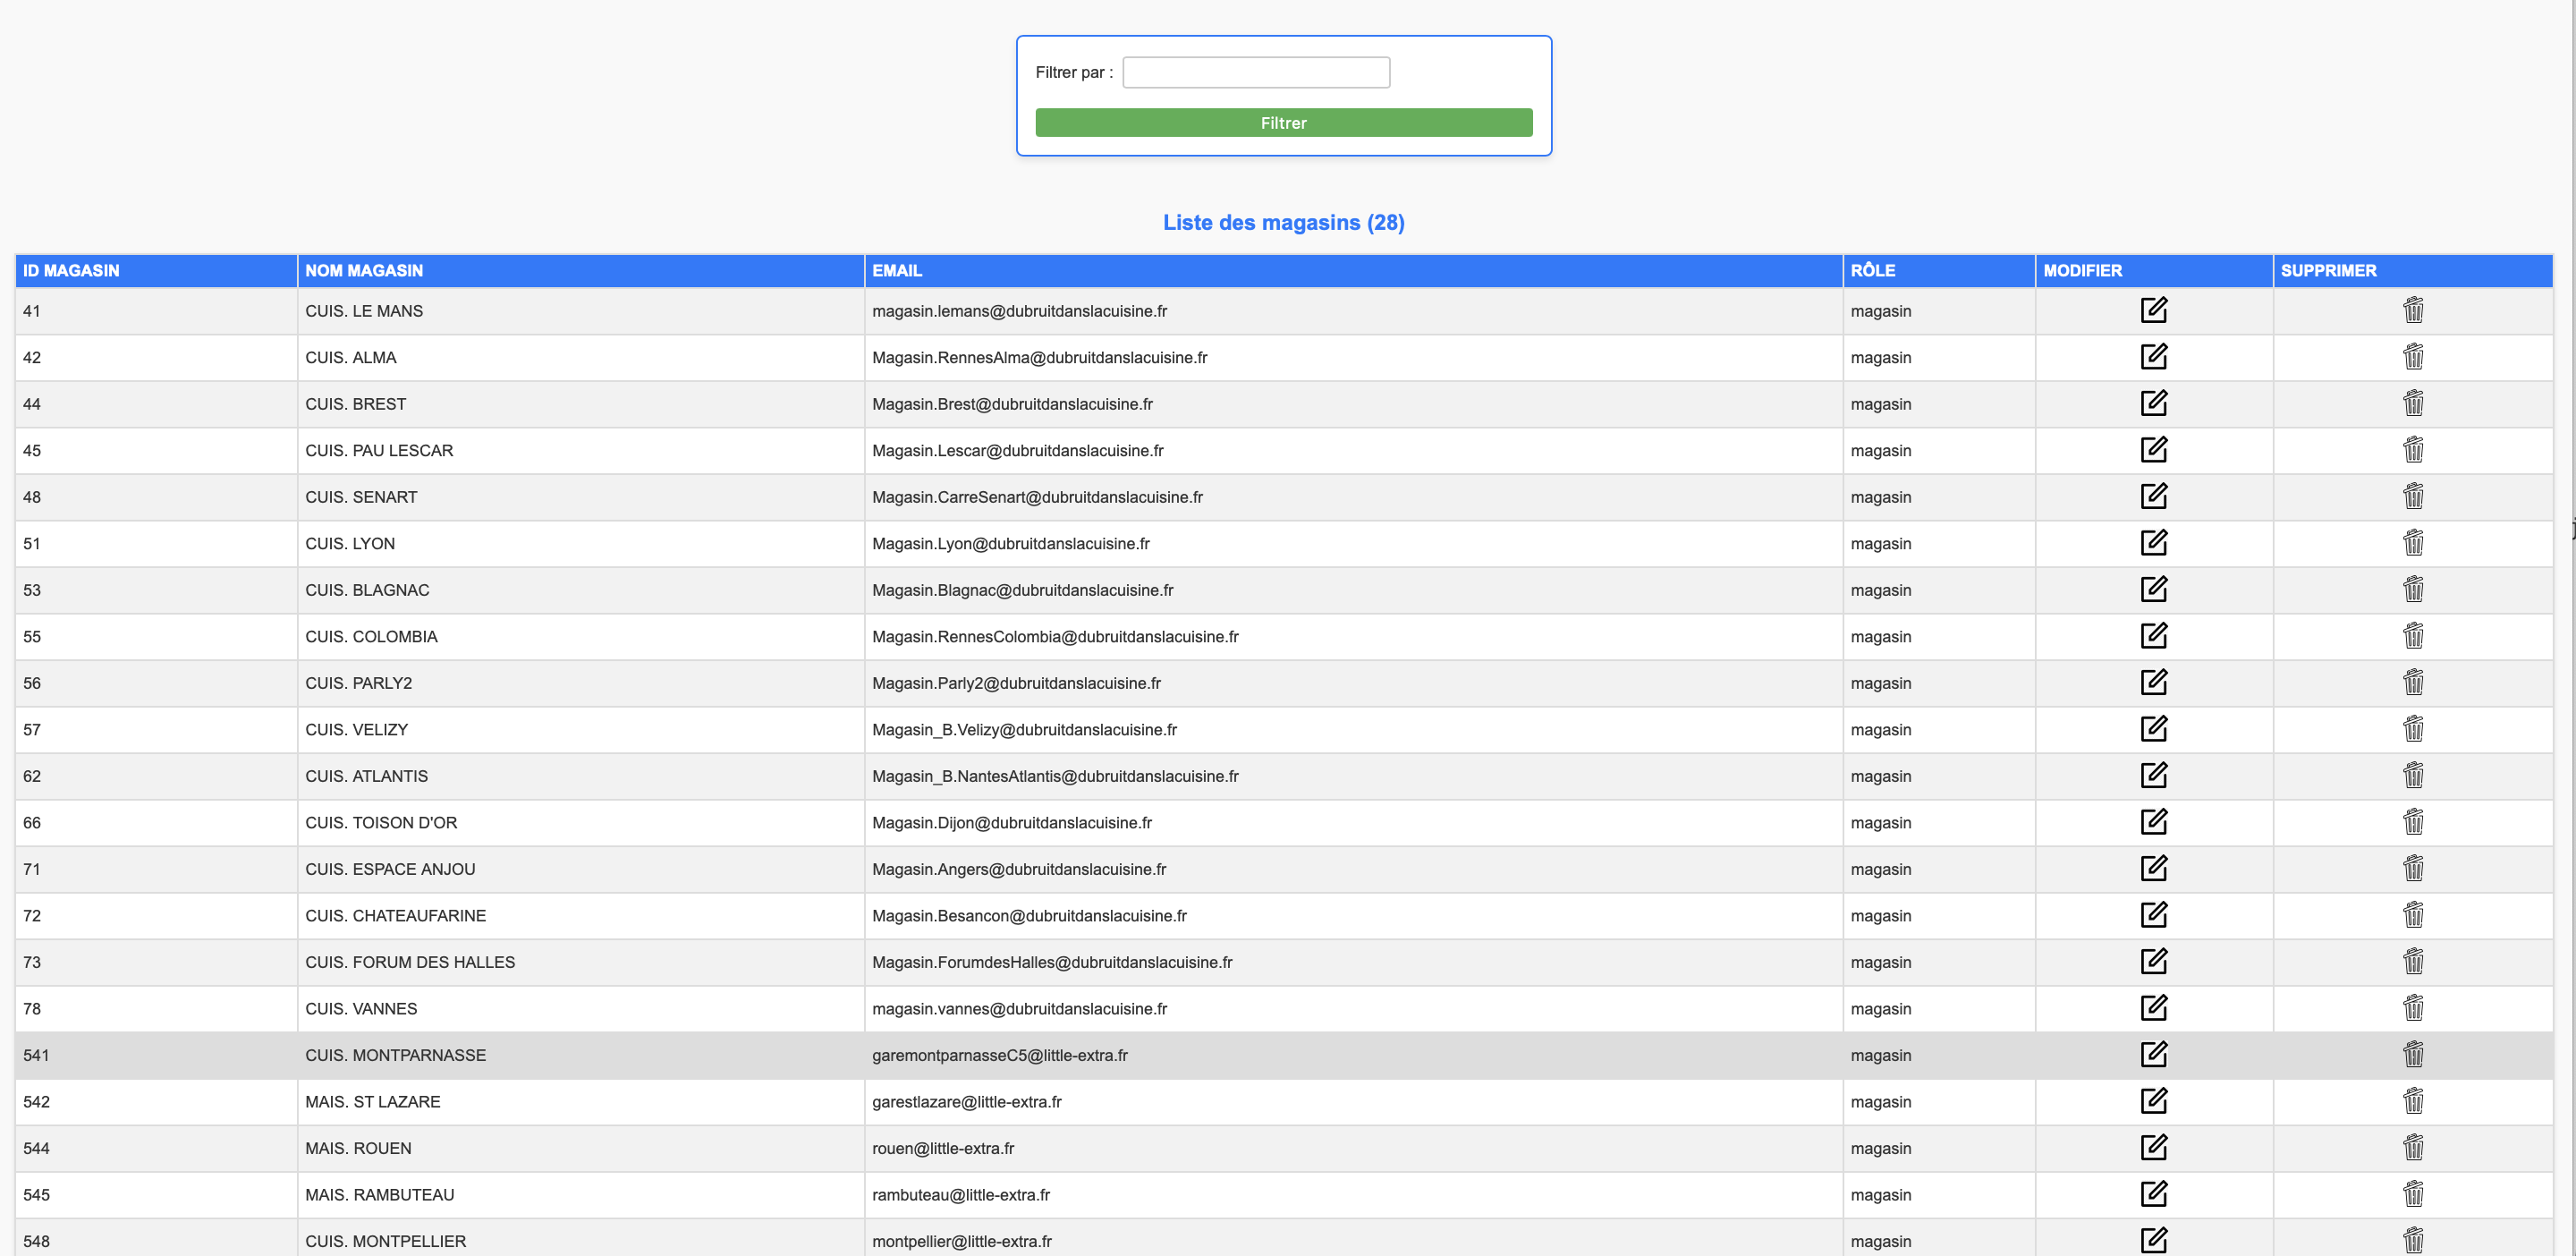
Task: Edit MAIS. ROUEN store
Action: 2154,1147
